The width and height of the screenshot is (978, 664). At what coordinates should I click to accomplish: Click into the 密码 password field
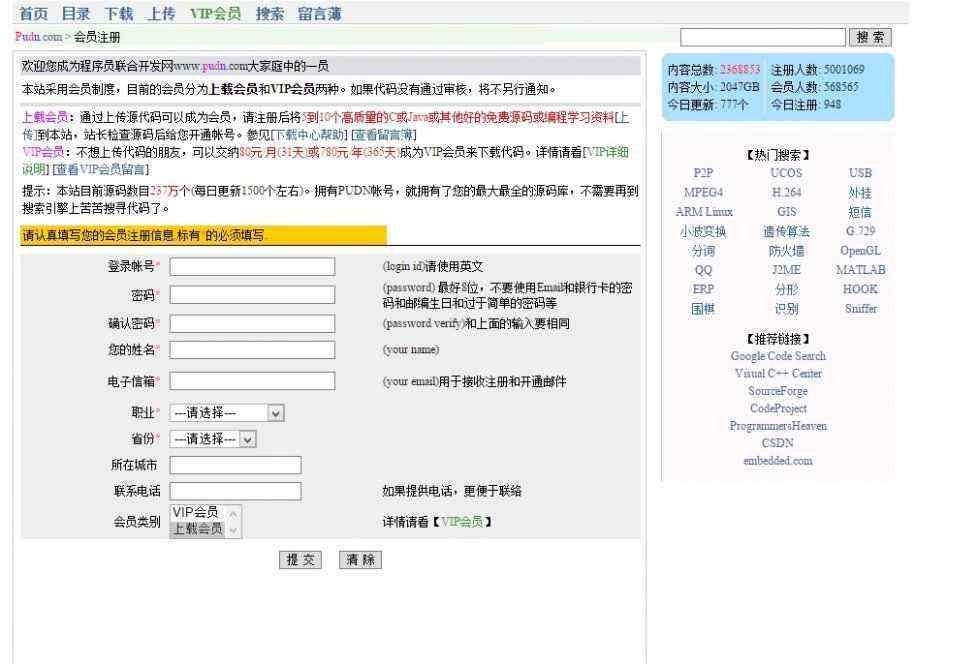[x=252, y=295]
